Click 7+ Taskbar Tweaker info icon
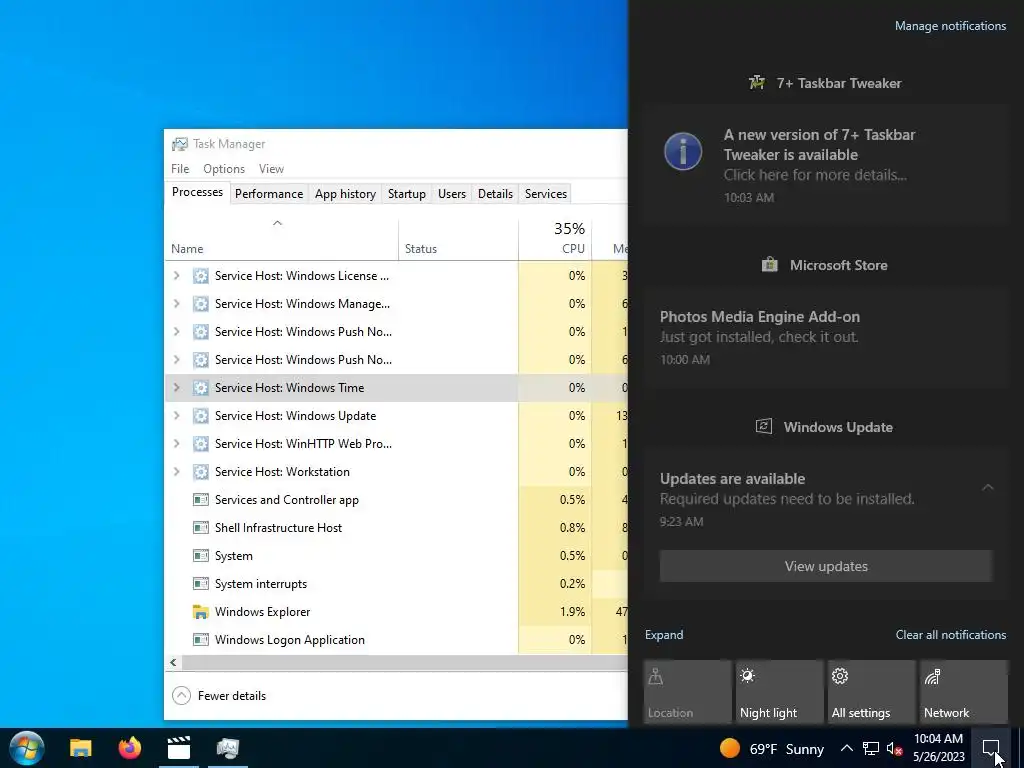 click(x=683, y=152)
